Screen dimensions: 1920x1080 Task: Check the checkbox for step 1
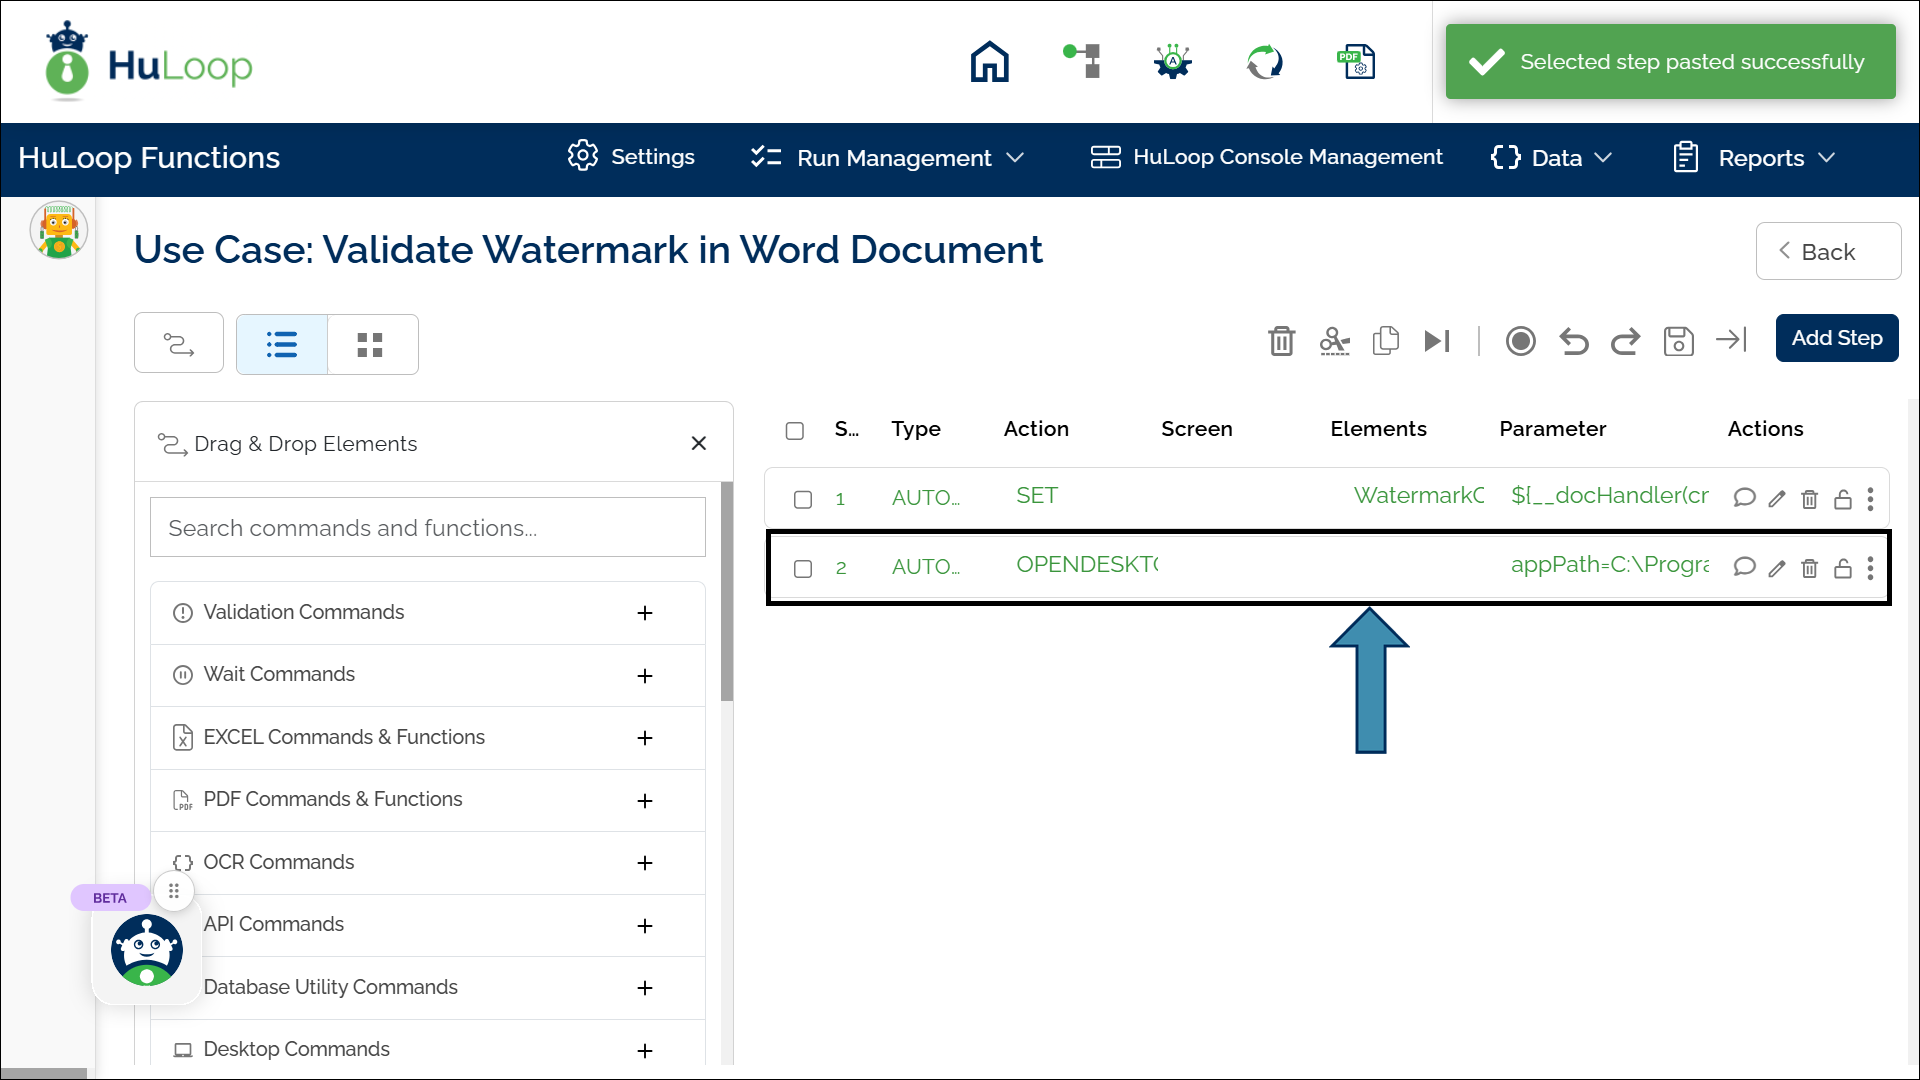[x=802, y=499]
